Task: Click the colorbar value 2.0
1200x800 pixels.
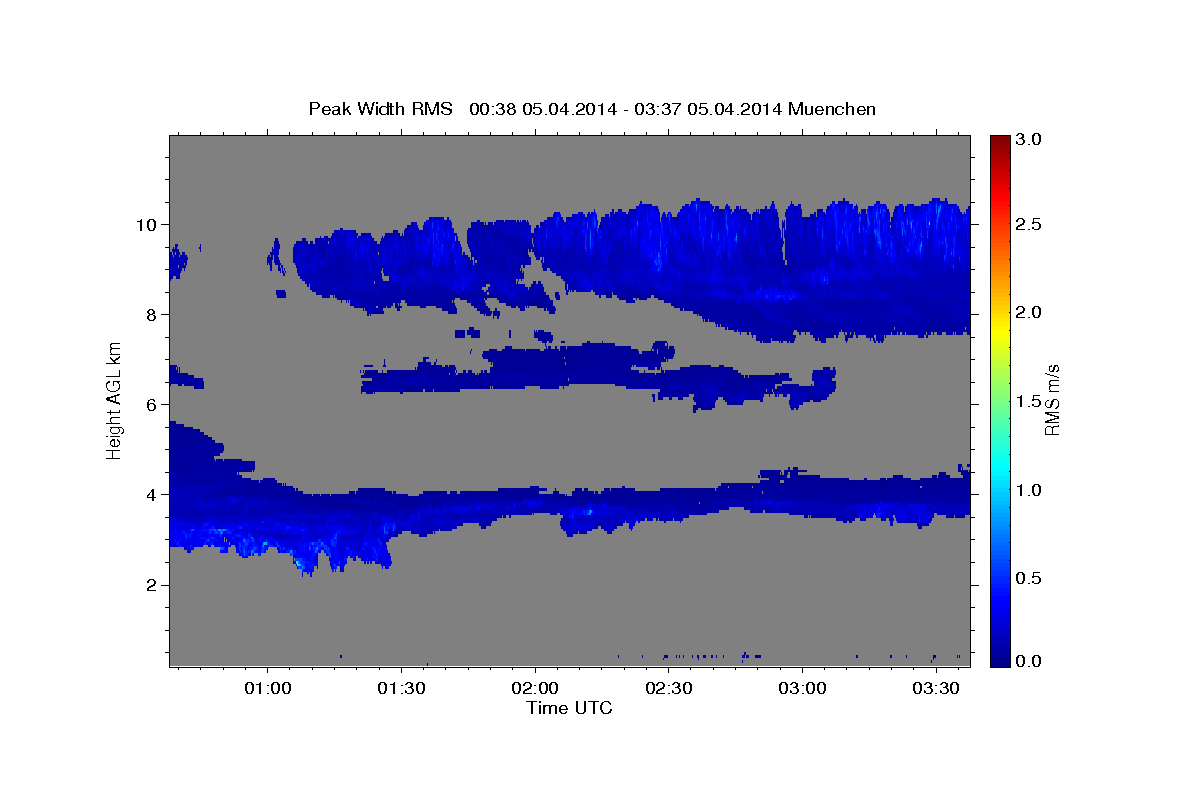Action: pyautogui.click(x=1028, y=313)
